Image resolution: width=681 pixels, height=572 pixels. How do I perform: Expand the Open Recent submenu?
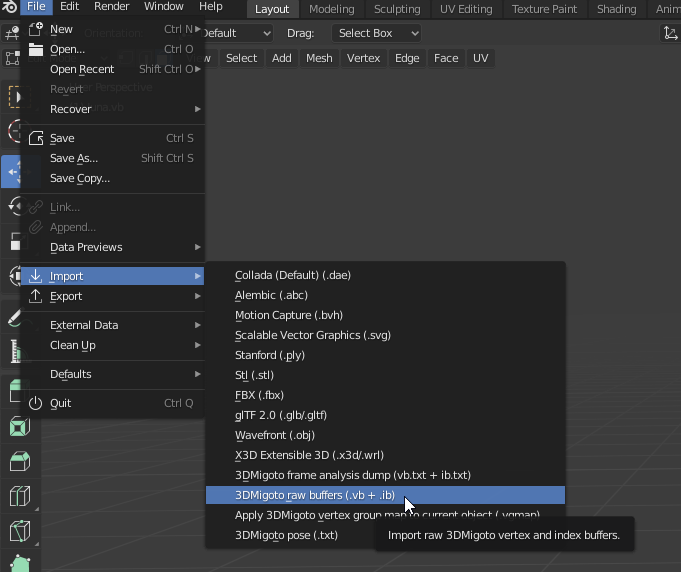pyautogui.click(x=112, y=69)
